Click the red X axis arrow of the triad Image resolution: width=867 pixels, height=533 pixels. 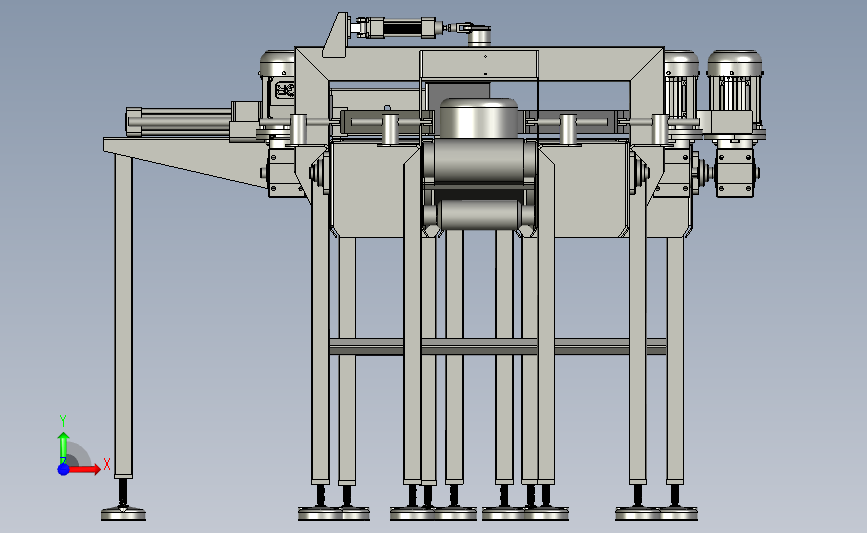tap(85, 469)
